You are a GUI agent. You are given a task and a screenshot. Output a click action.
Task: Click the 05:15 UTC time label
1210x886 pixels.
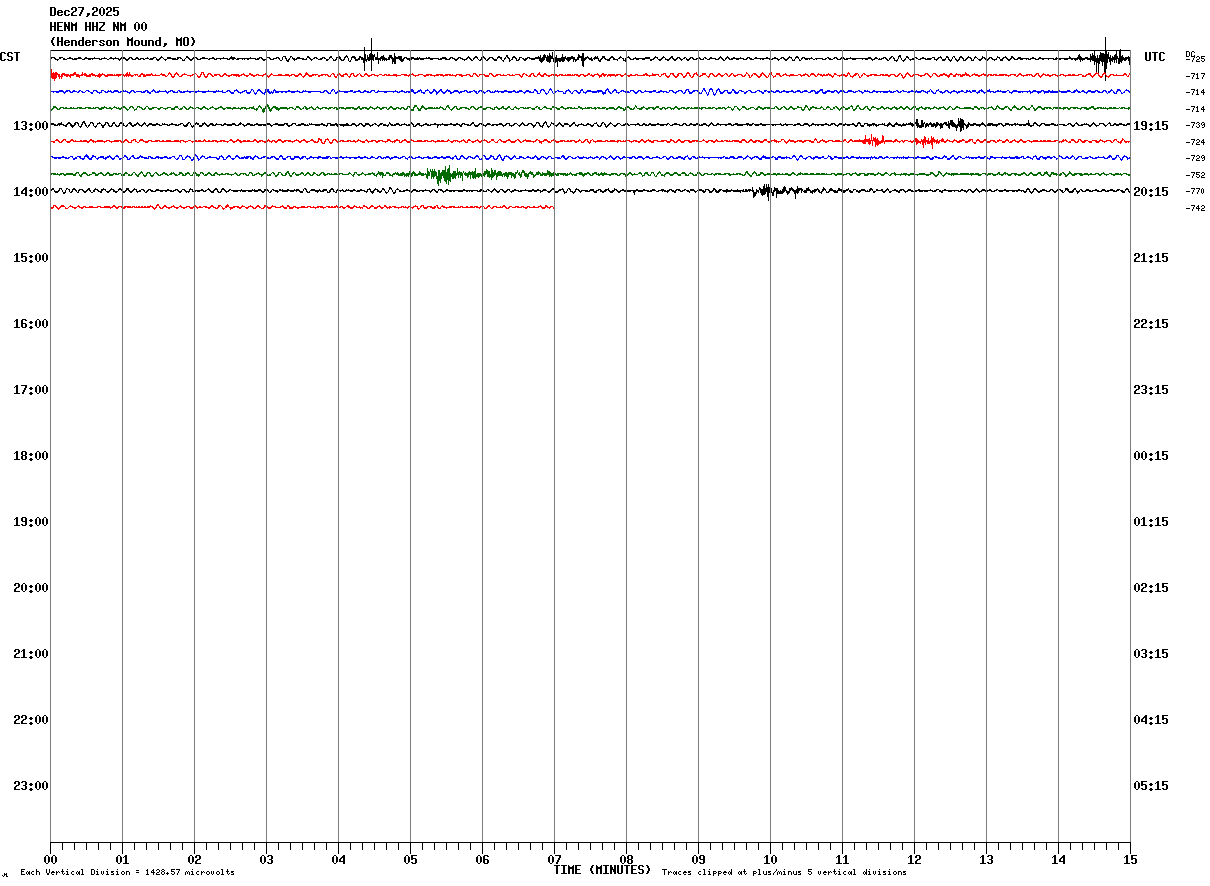(x=1152, y=786)
